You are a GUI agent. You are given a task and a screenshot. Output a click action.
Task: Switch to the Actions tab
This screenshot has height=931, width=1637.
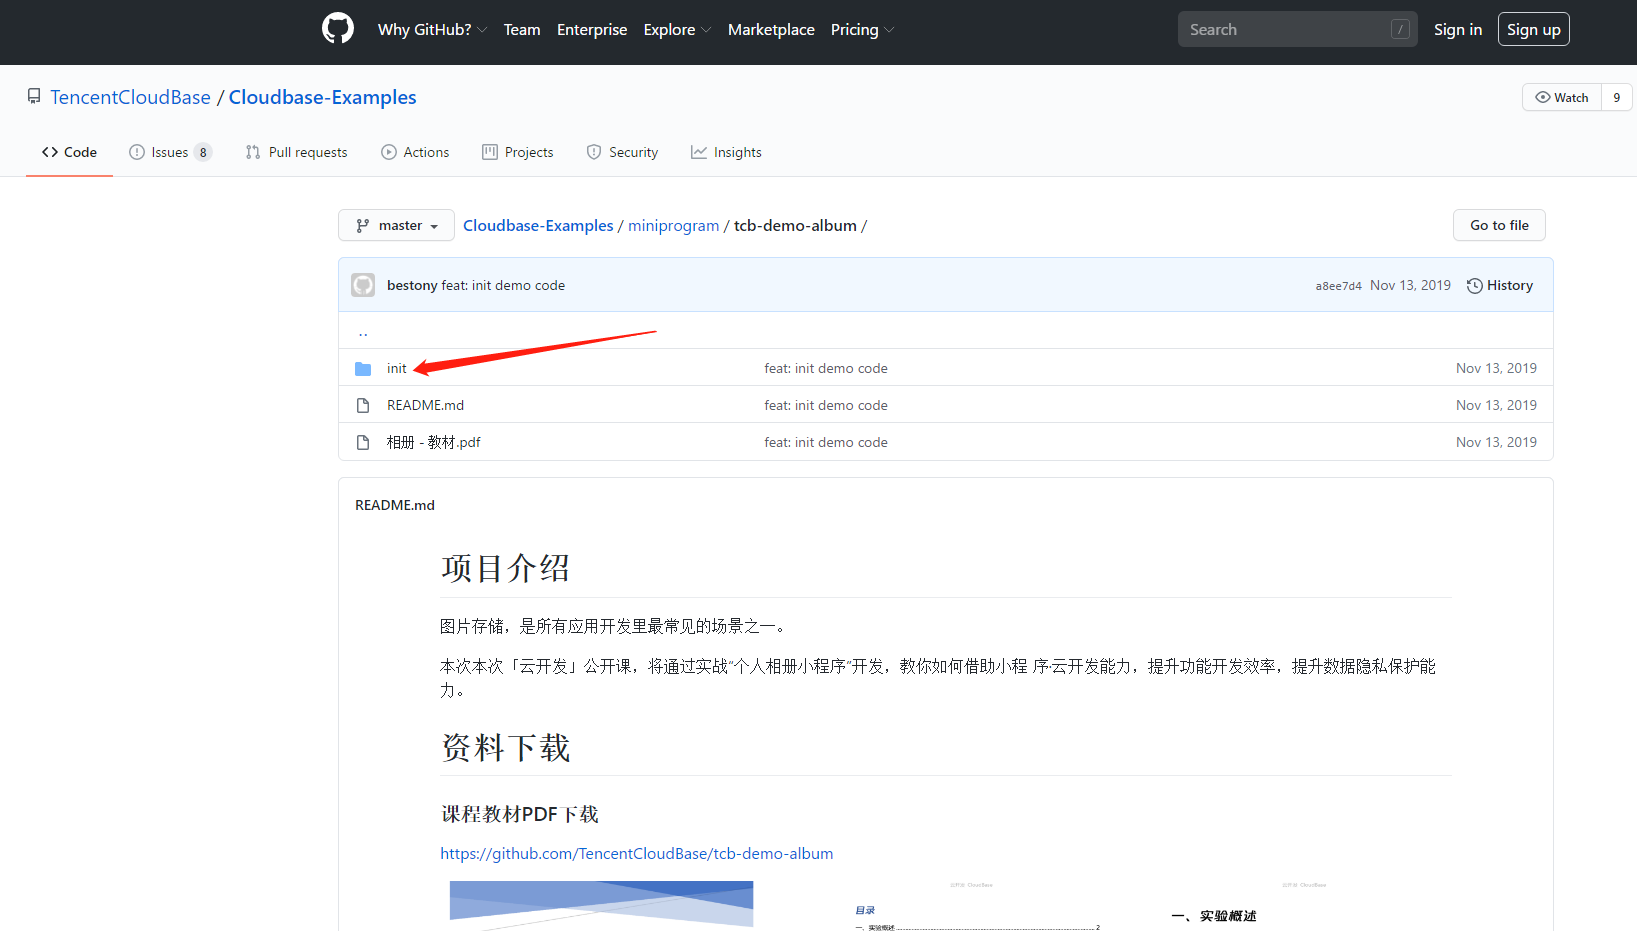coord(415,152)
